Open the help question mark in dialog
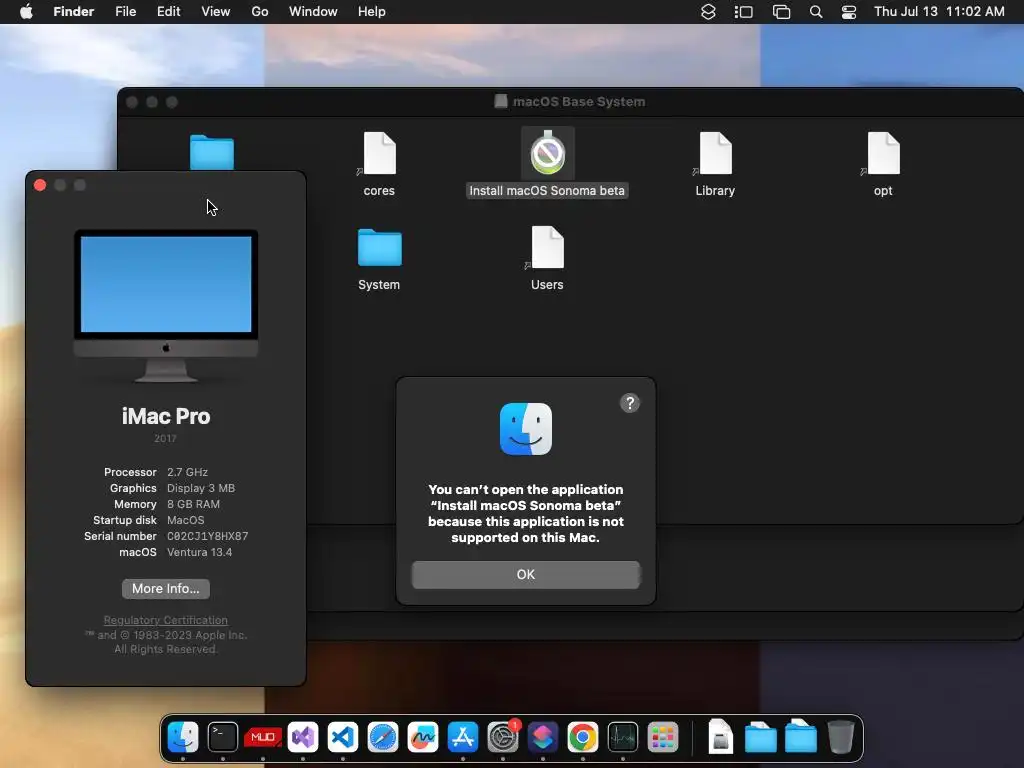1024x768 pixels. [x=630, y=403]
